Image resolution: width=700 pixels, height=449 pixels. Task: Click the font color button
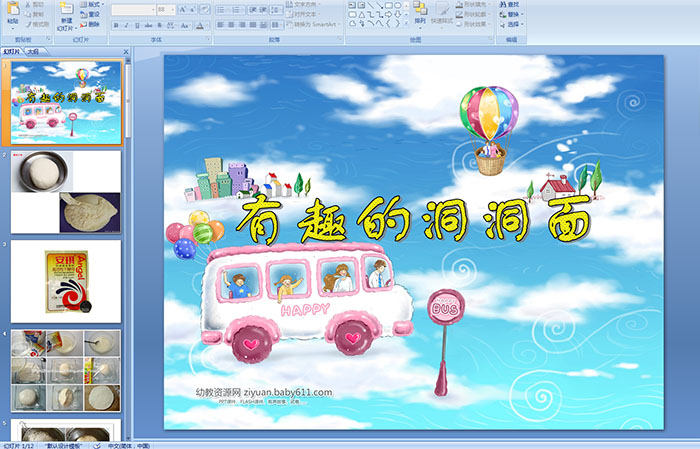(x=201, y=25)
